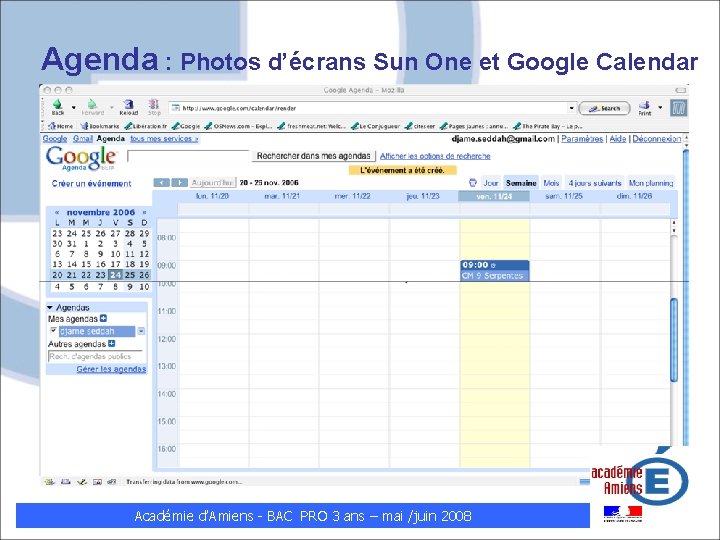Go to the previous week with the left arrow

(161, 183)
